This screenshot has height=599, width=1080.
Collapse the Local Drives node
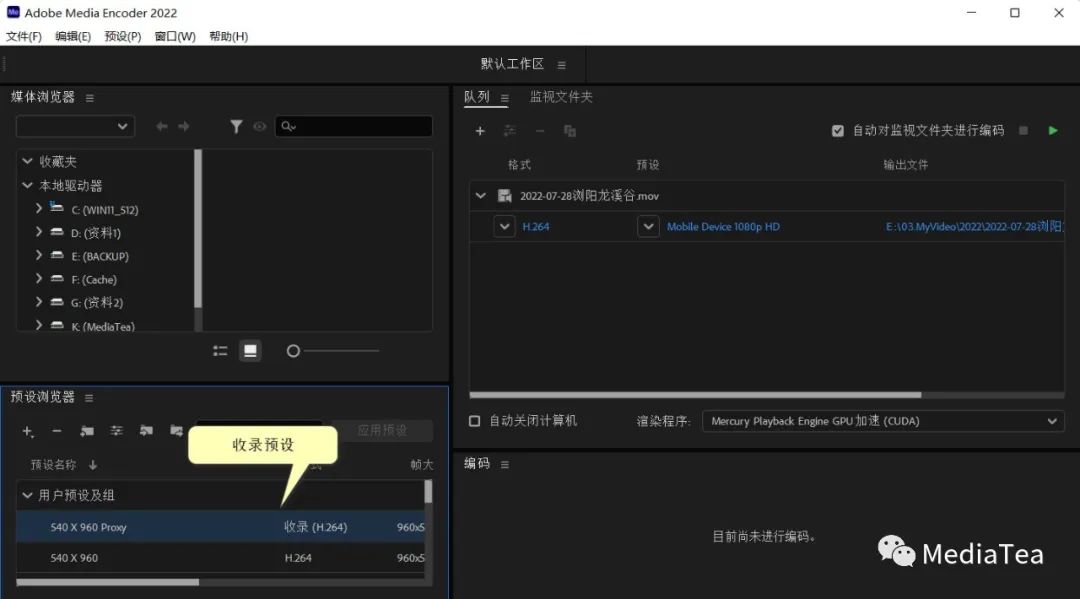pos(28,185)
